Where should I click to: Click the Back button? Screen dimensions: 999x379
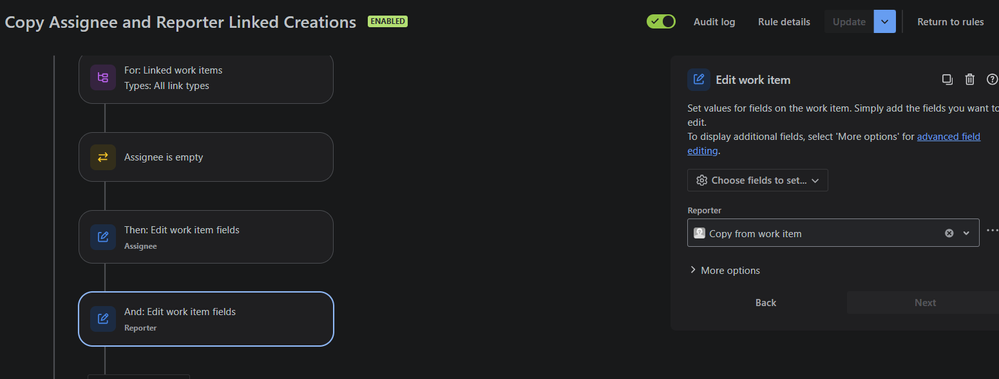tap(766, 303)
